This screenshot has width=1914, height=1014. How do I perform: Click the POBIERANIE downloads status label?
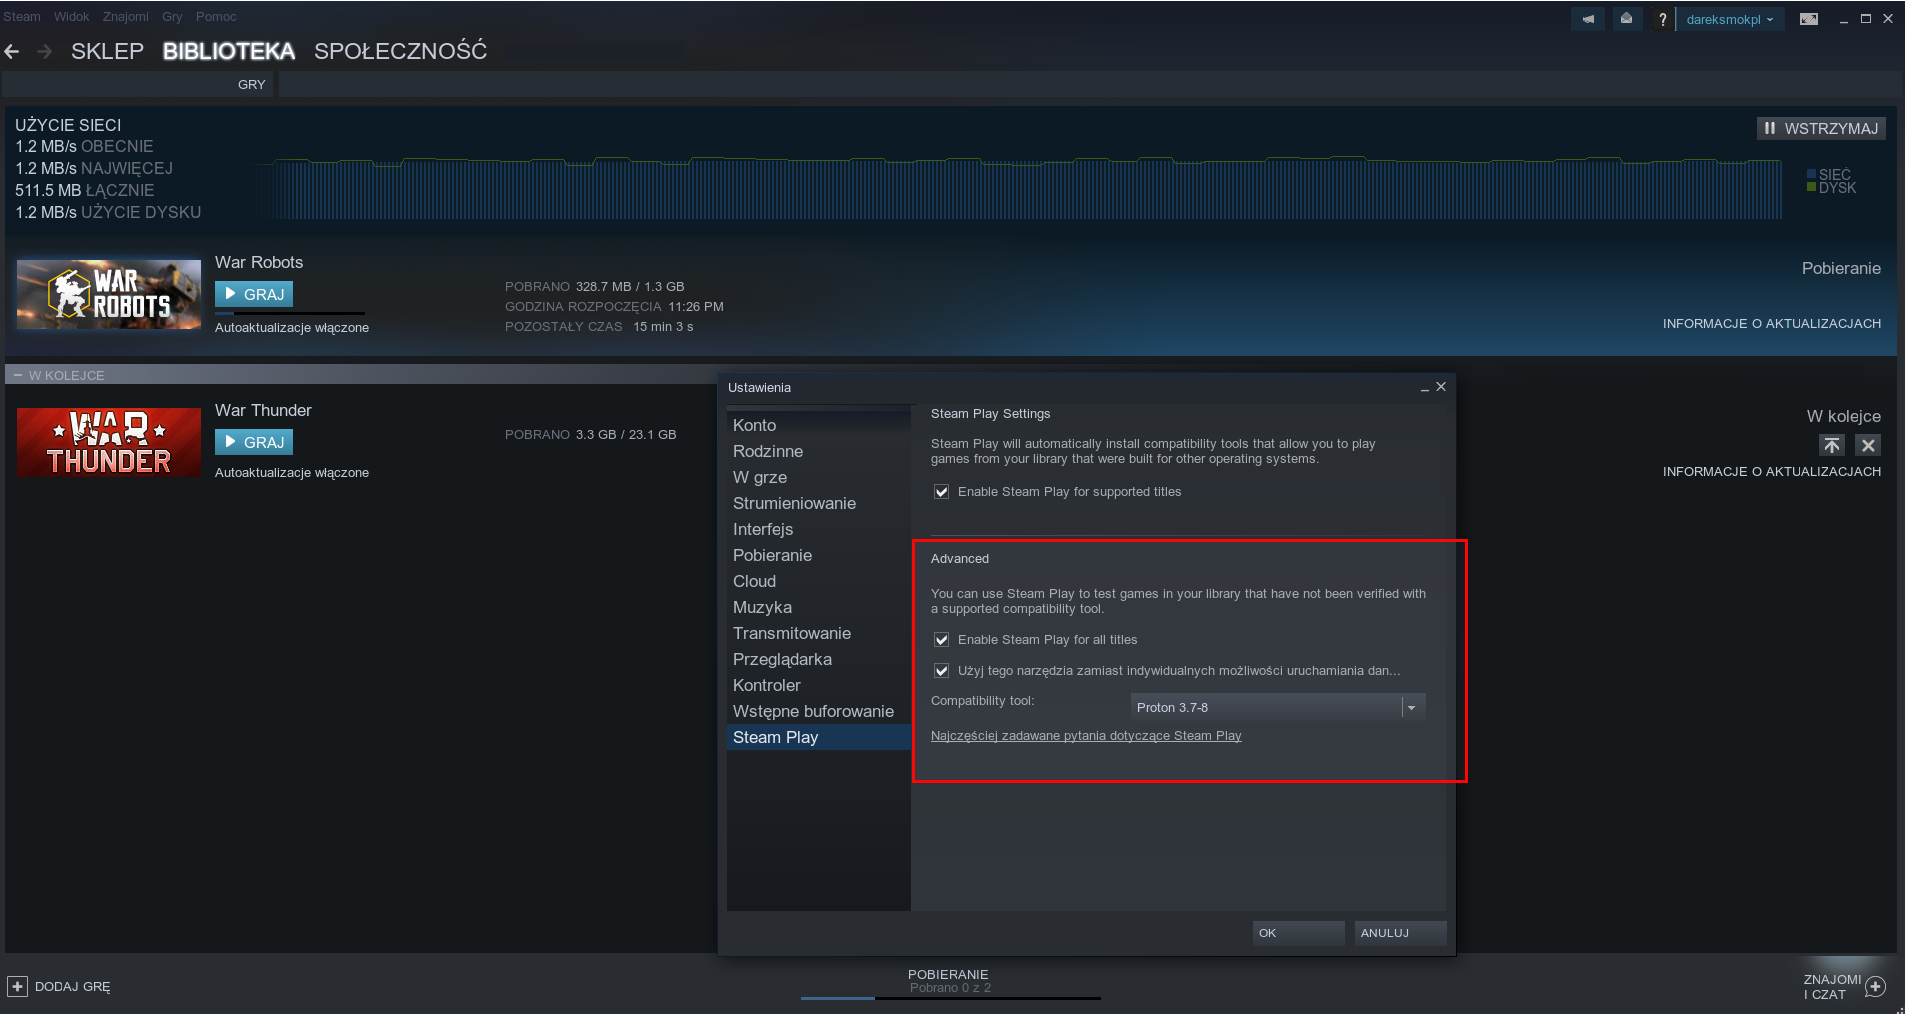point(948,975)
